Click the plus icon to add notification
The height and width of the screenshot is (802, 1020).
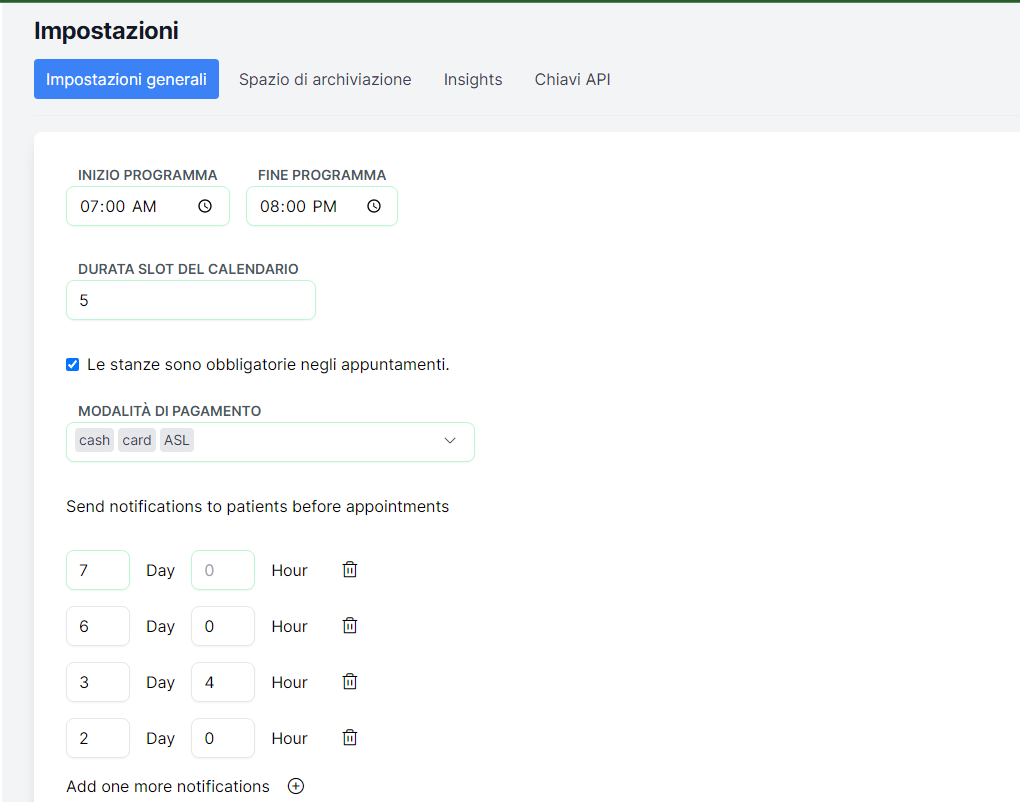click(x=296, y=786)
